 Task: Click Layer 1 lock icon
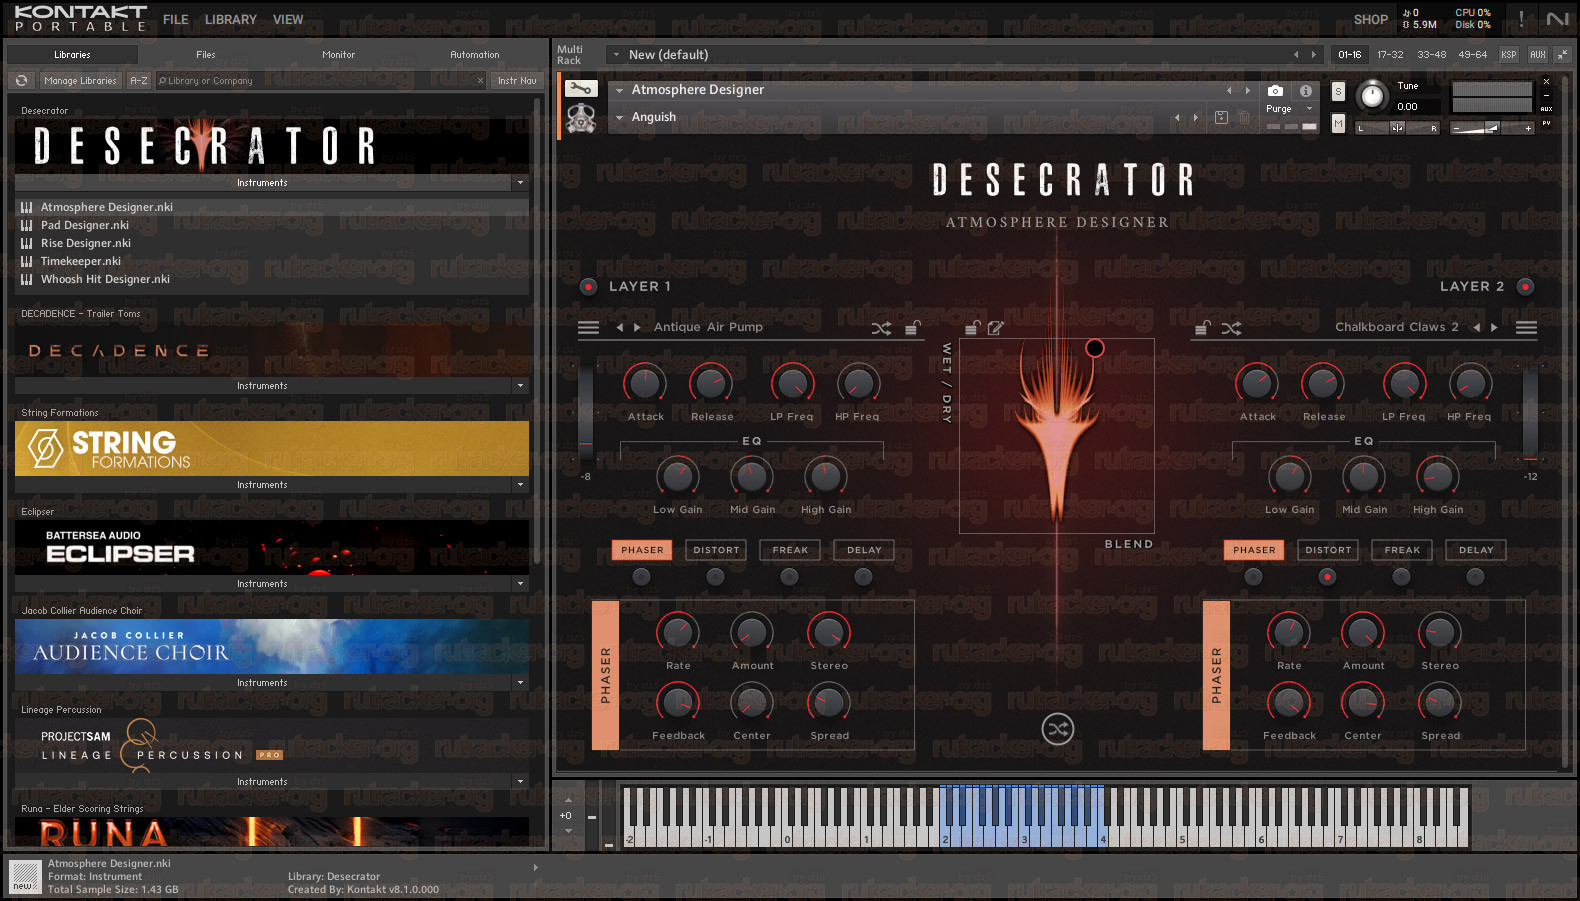click(913, 327)
